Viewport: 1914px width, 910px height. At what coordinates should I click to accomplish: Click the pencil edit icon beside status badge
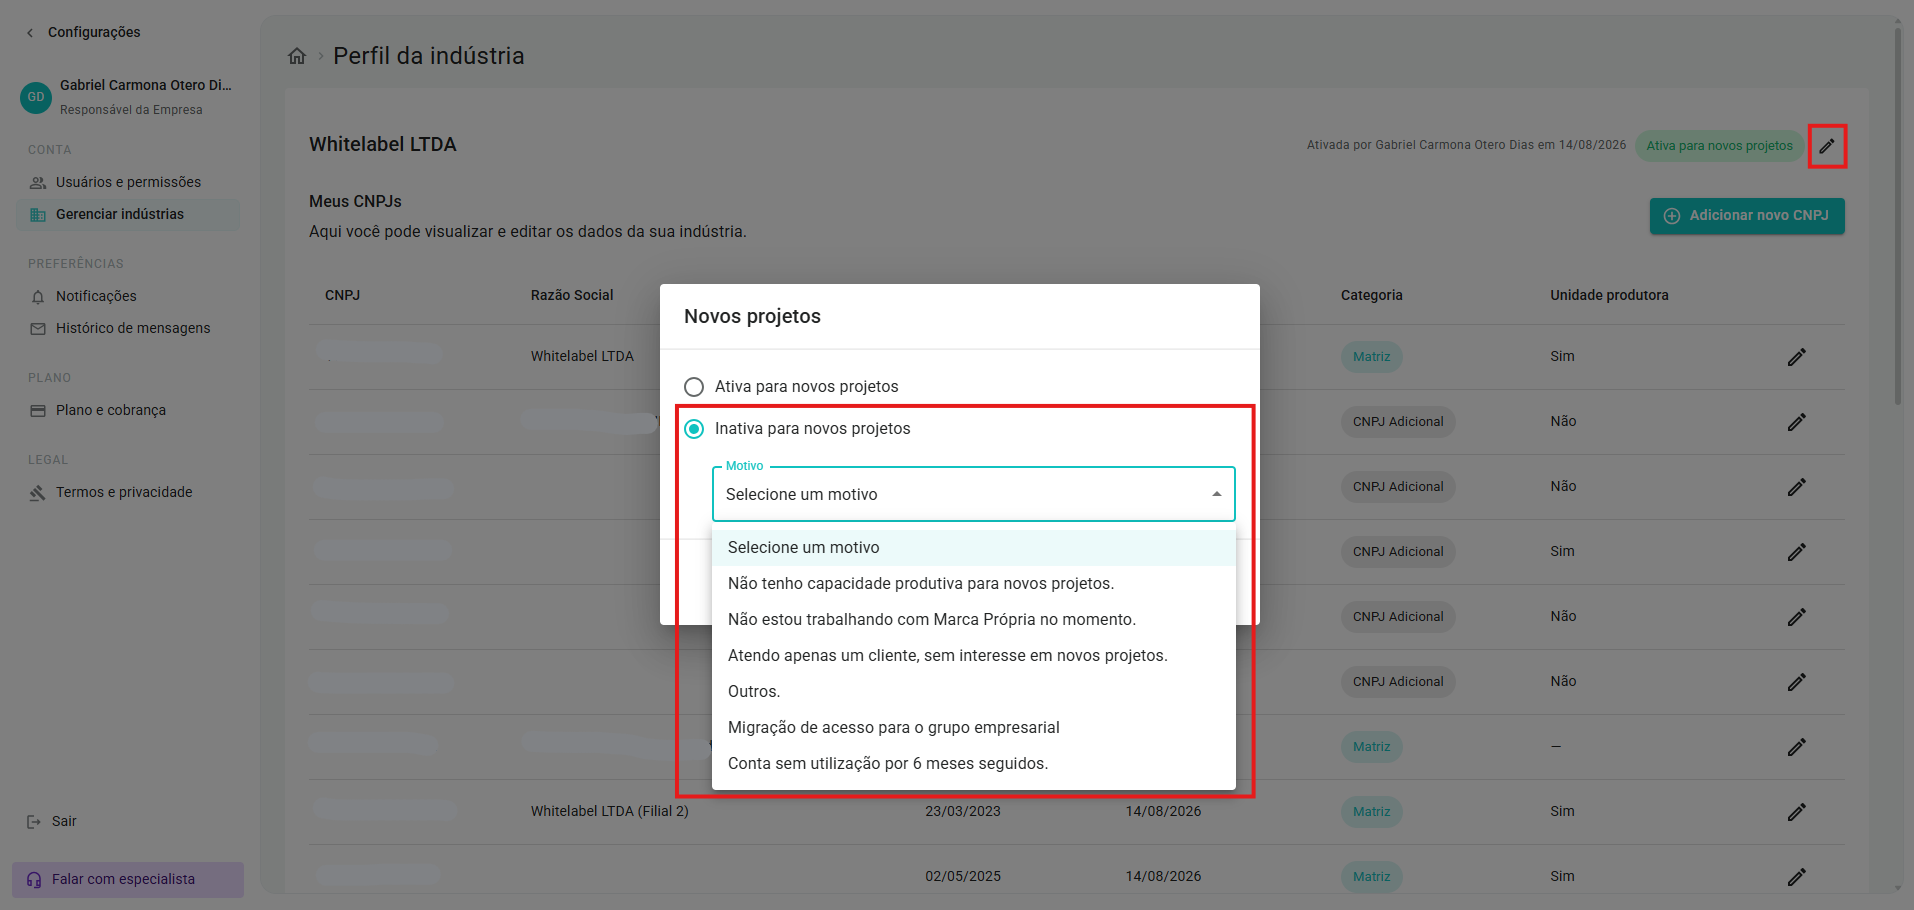(x=1826, y=146)
